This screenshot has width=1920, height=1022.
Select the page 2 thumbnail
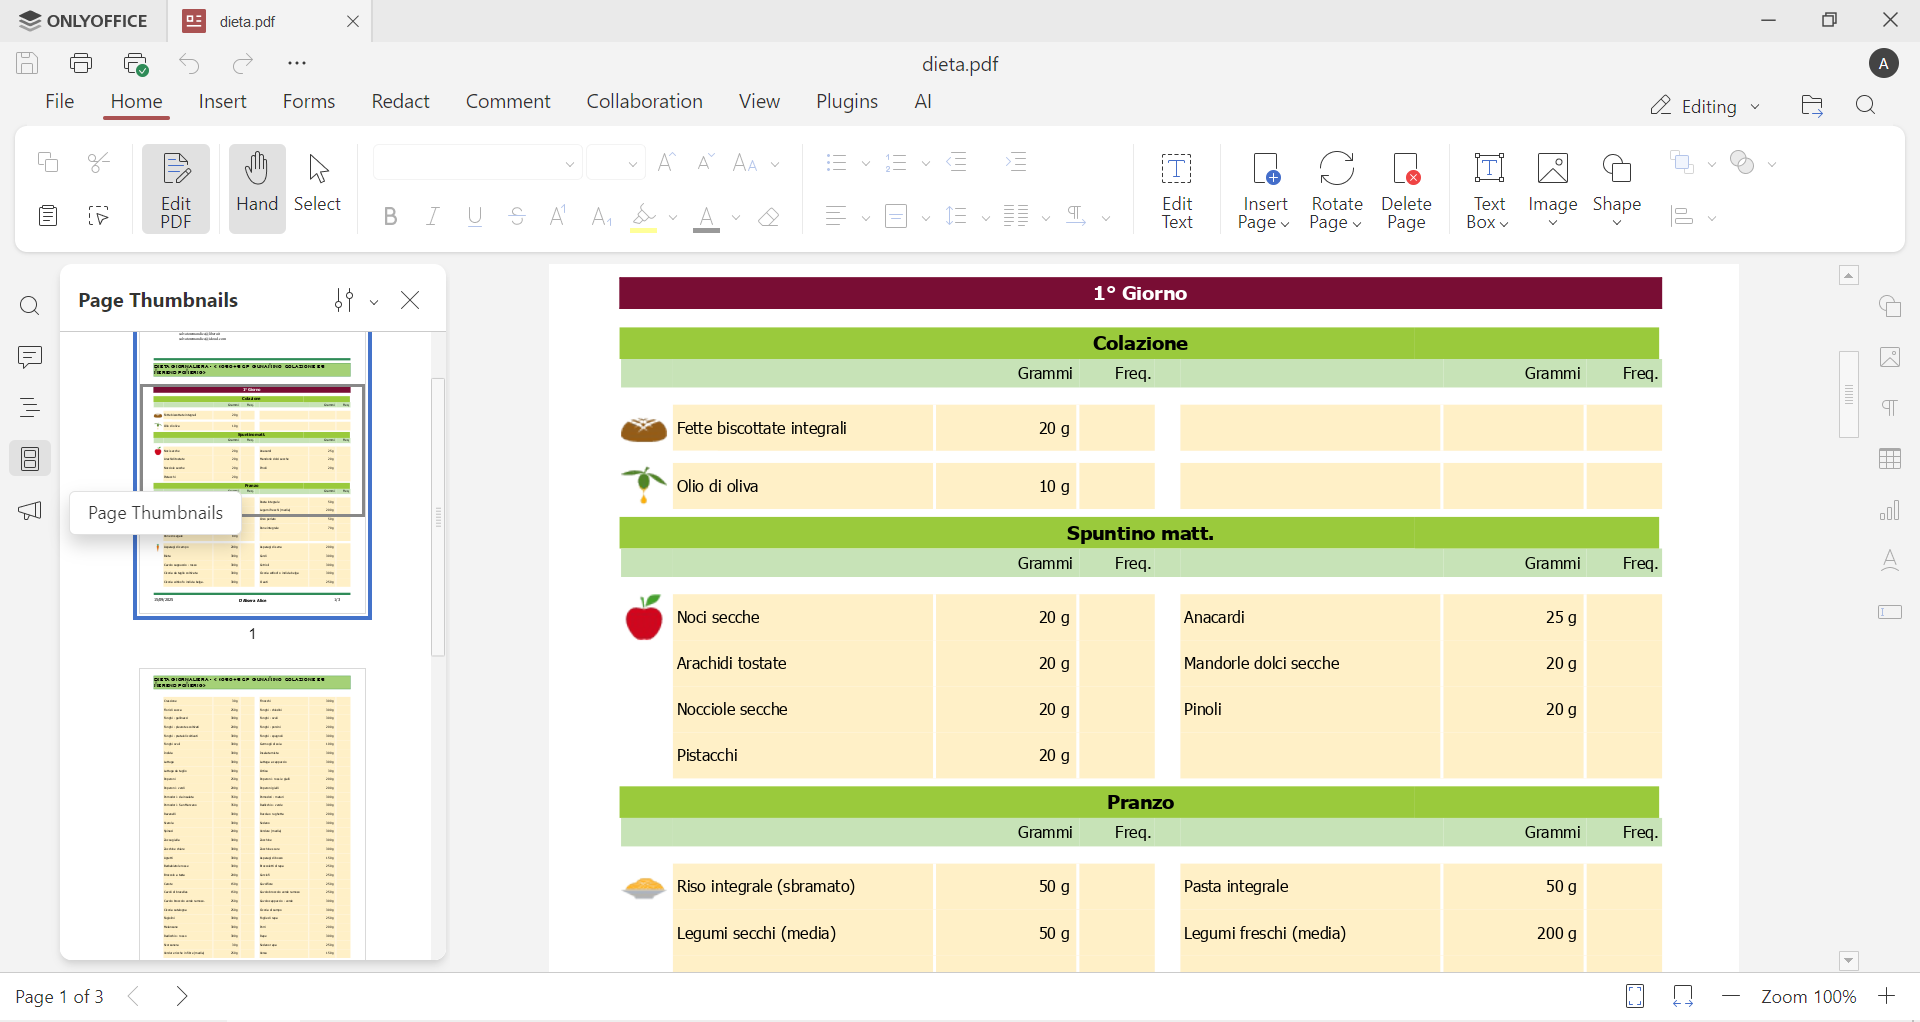click(x=253, y=812)
